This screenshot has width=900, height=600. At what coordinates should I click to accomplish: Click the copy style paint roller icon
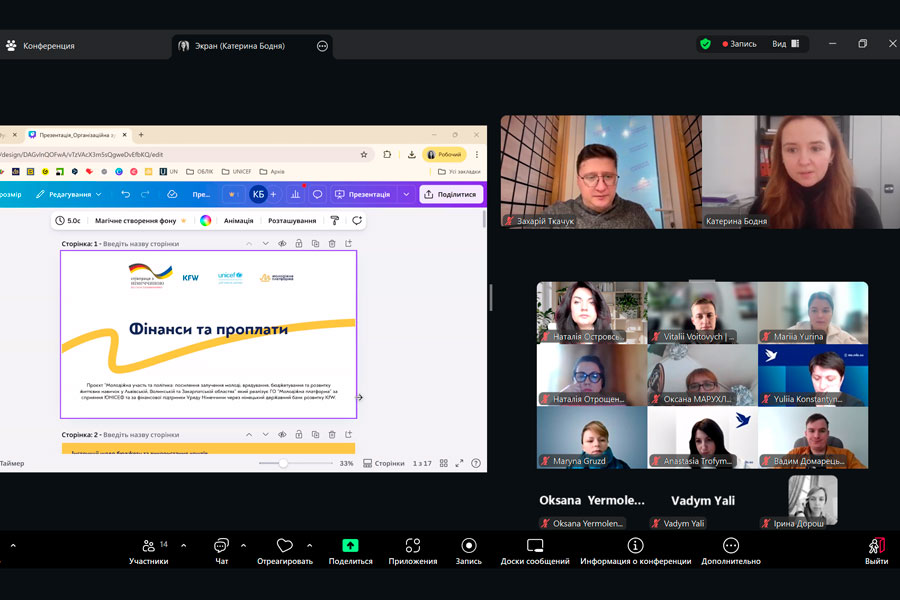click(x=335, y=220)
